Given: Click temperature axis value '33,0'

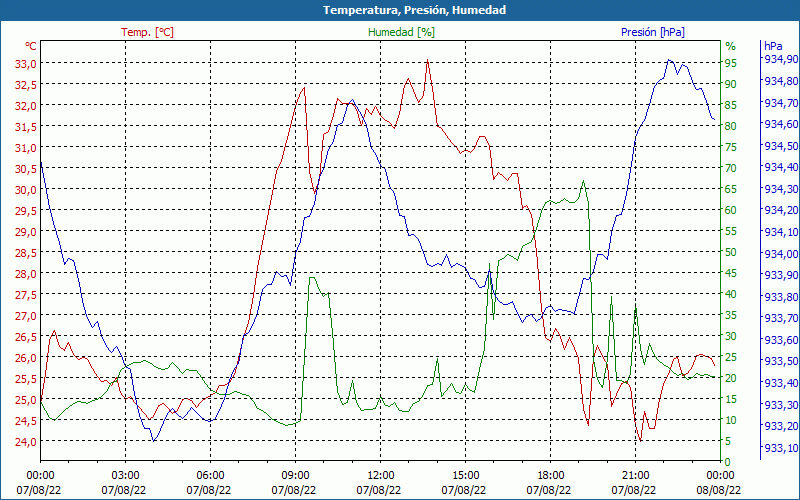Looking at the screenshot, I should (x=26, y=64).
